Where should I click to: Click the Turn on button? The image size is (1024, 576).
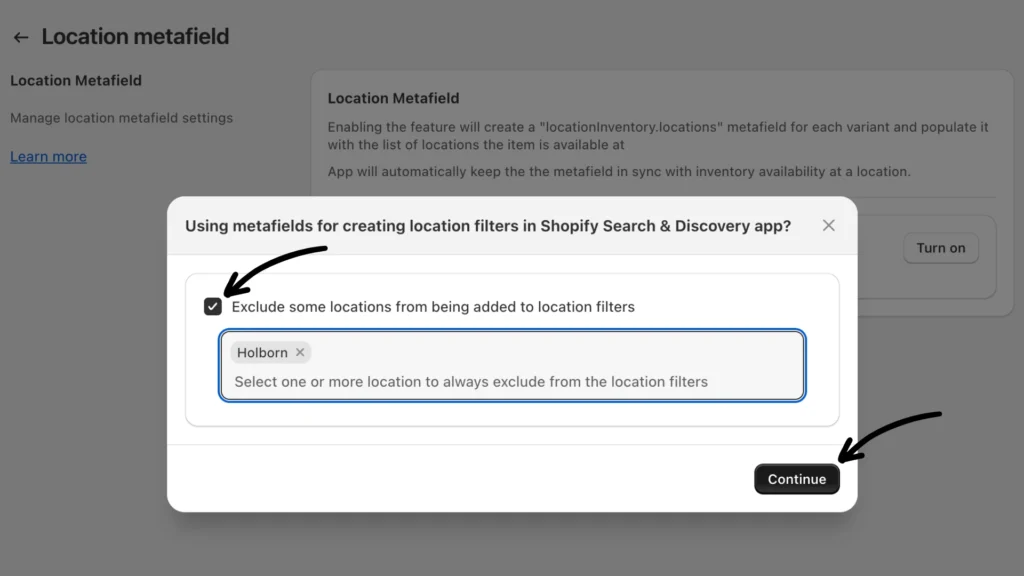tap(940, 248)
